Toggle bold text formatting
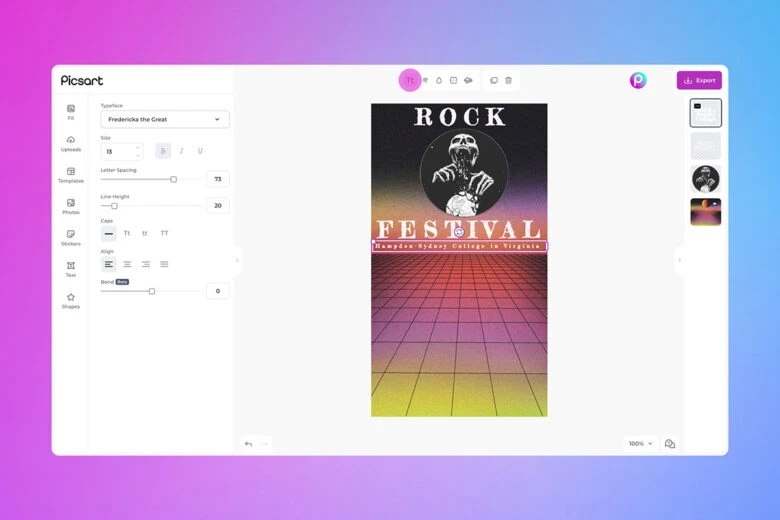 163,151
